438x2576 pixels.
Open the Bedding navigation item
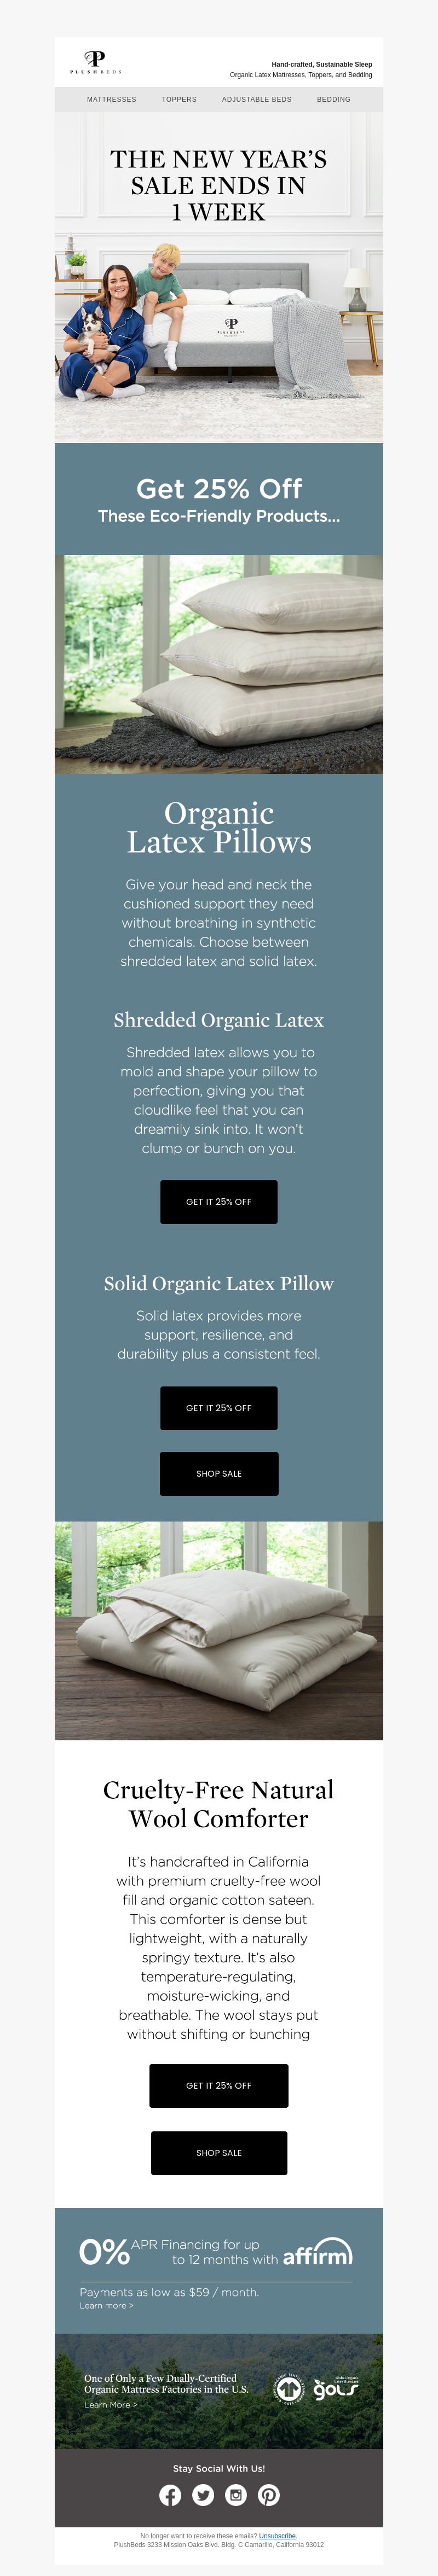pyautogui.click(x=334, y=99)
